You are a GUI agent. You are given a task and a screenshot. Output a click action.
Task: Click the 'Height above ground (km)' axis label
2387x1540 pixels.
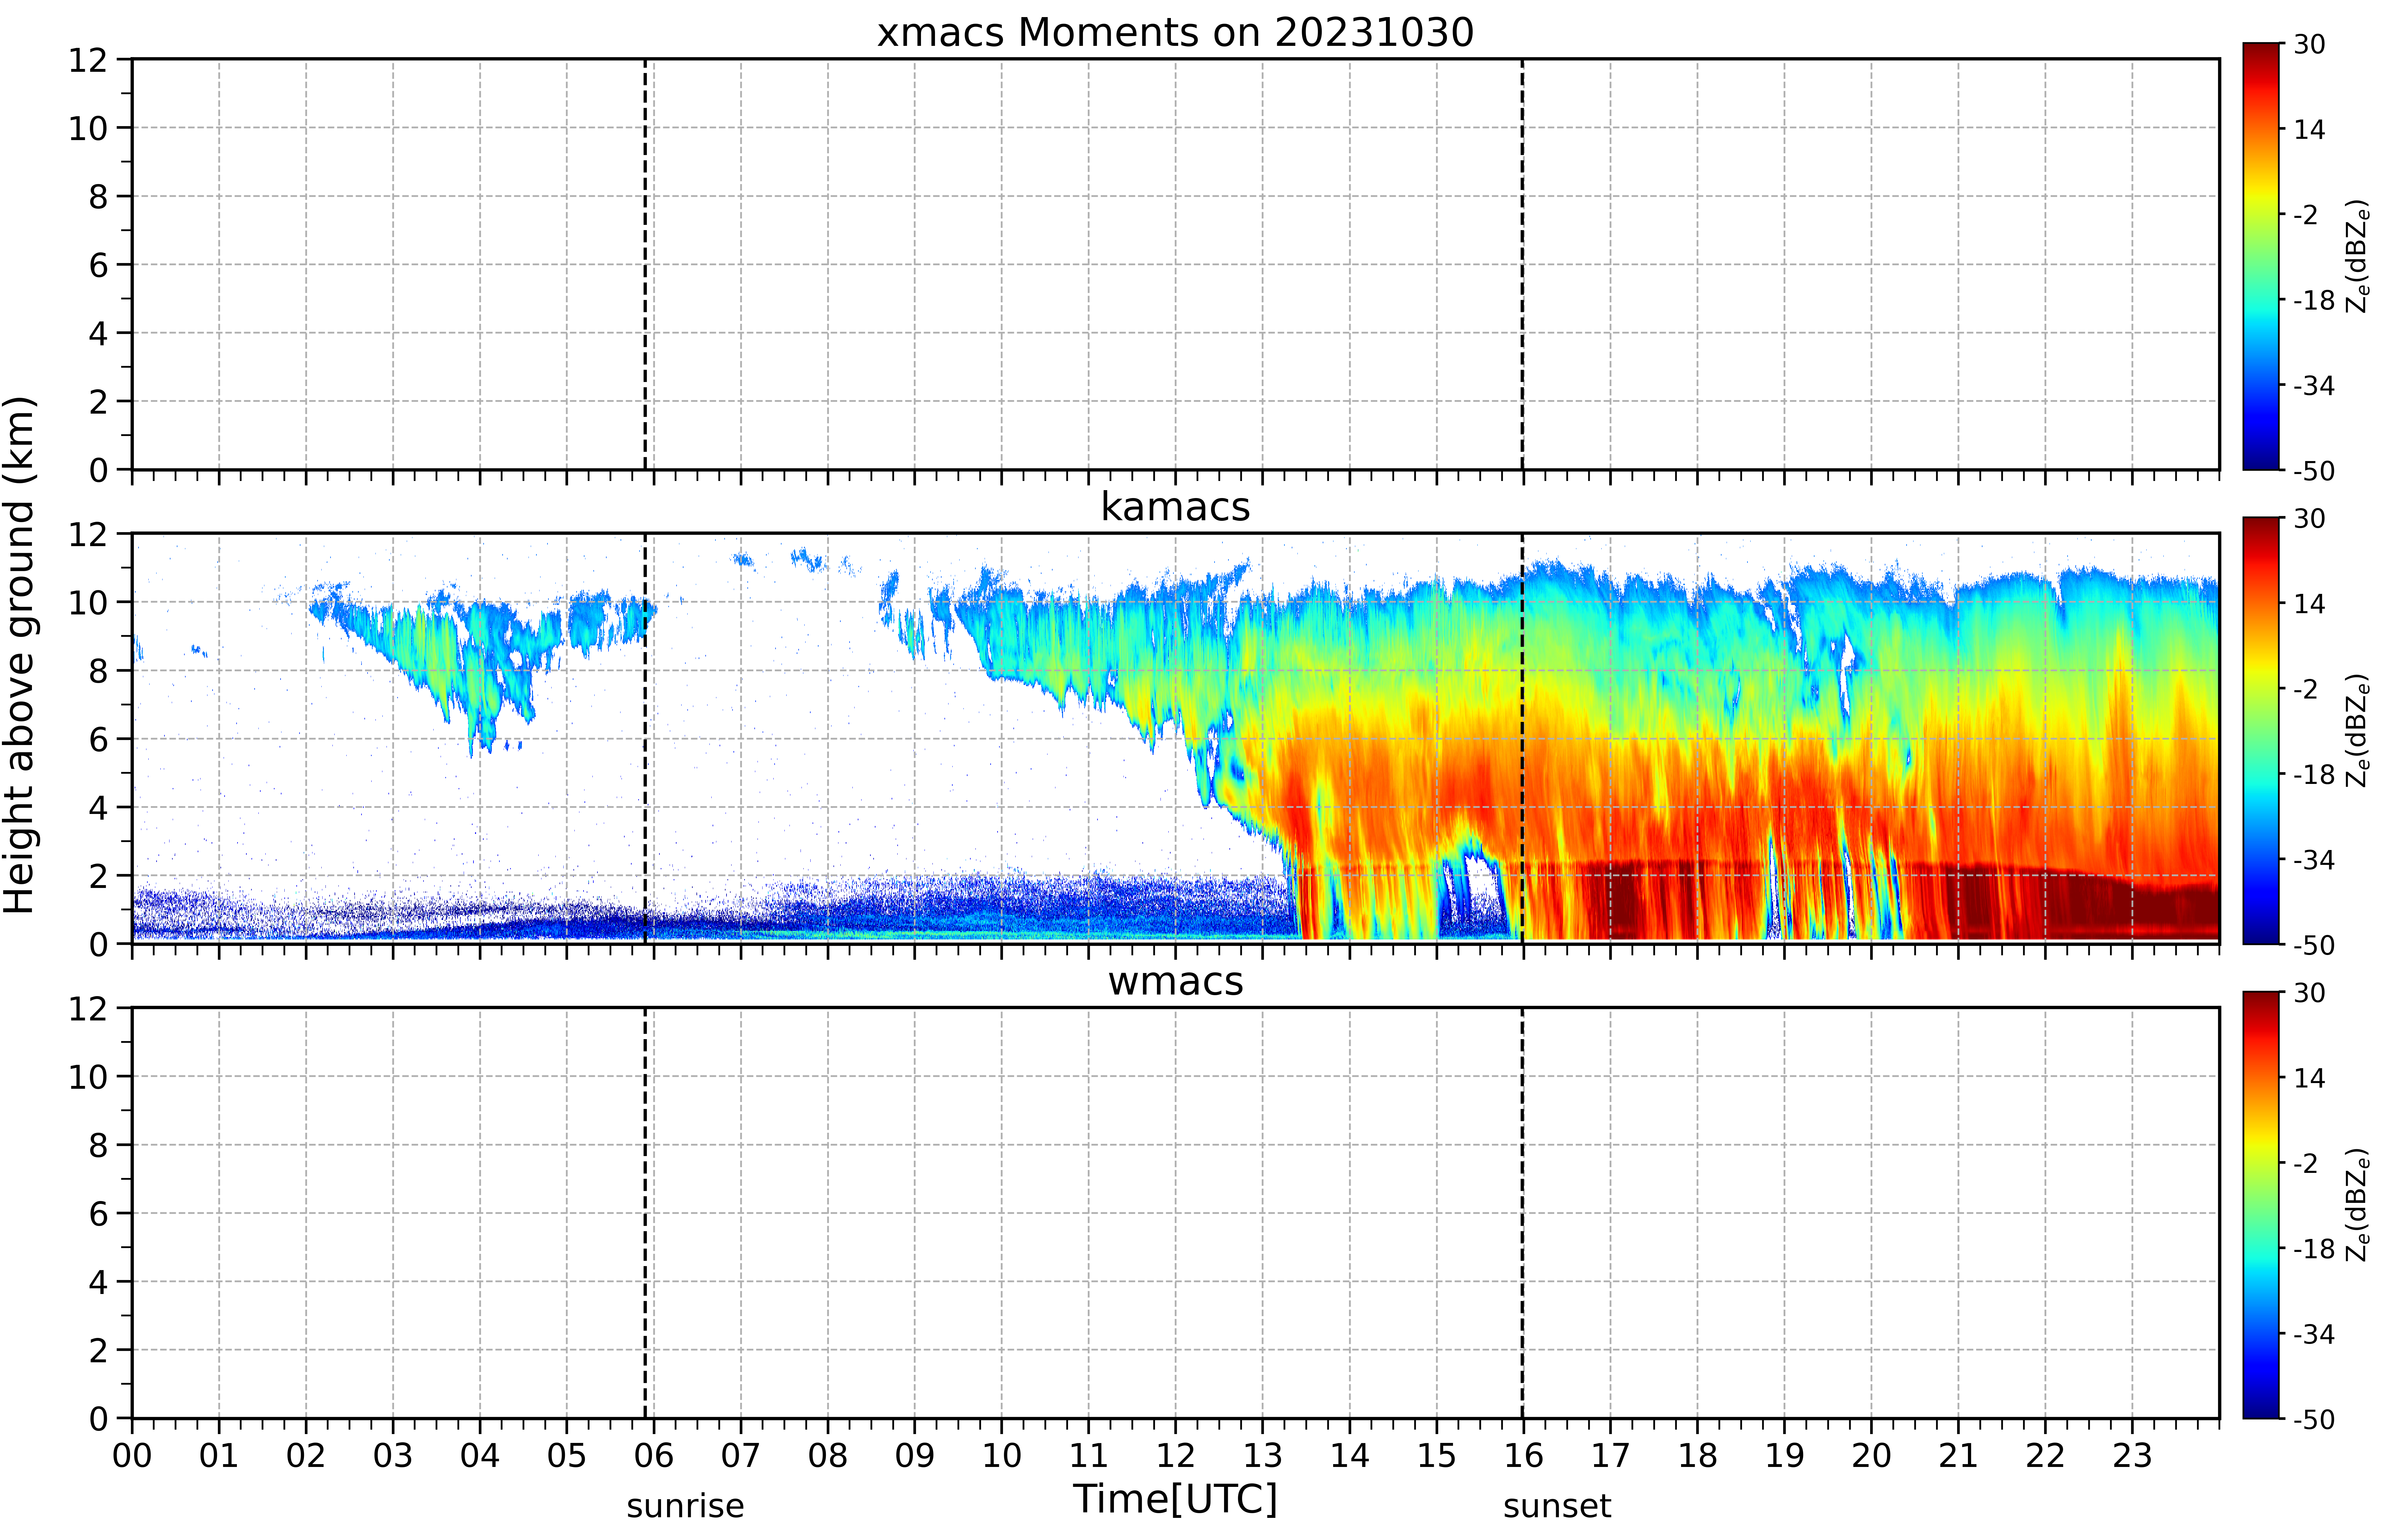pos(20,655)
